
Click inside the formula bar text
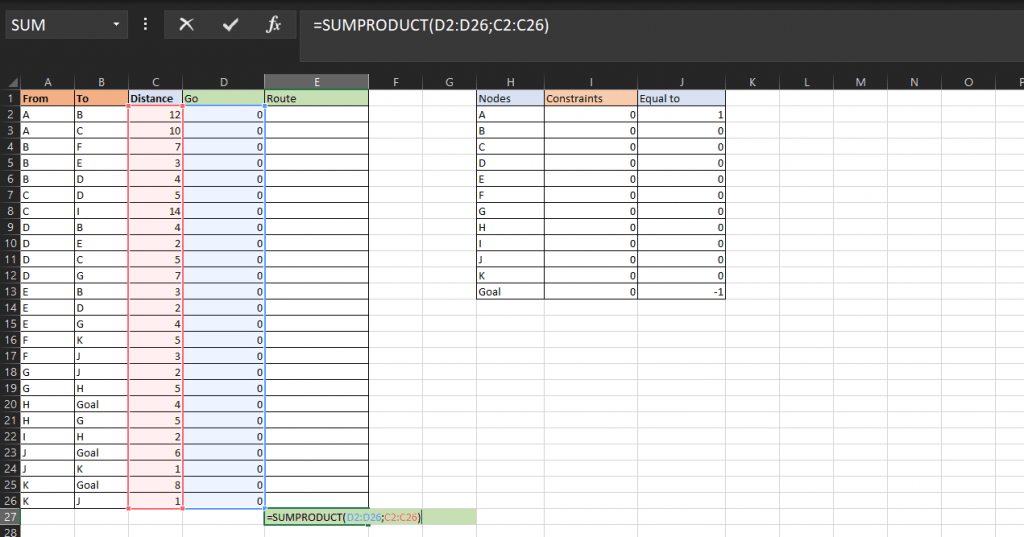click(600, 25)
